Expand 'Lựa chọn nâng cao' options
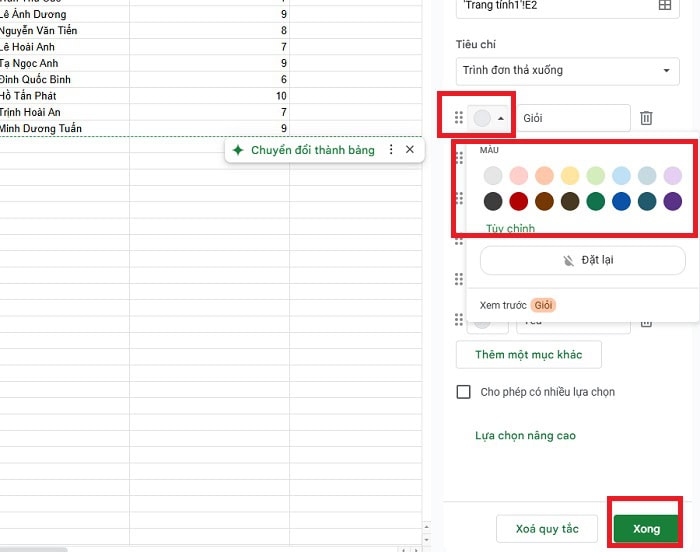Image resolution: width=700 pixels, height=552 pixels. tap(525, 436)
